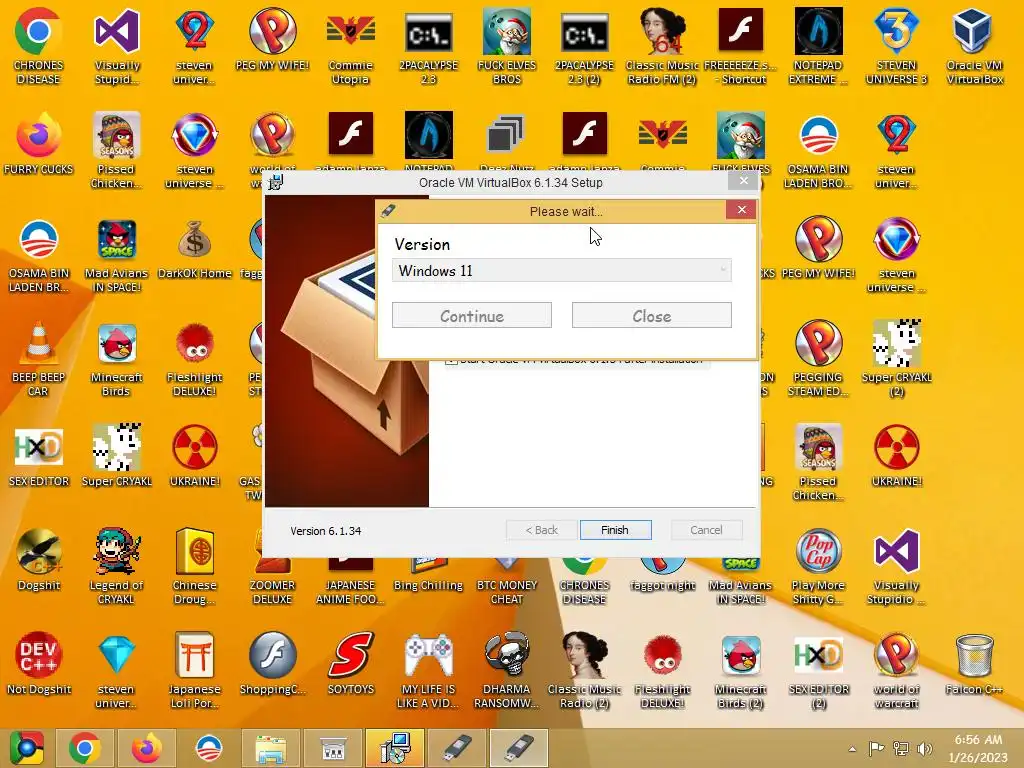Select the HxD icon labeled (2) in bottom row
This screenshot has height=768, width=1024.
[818, 671]
